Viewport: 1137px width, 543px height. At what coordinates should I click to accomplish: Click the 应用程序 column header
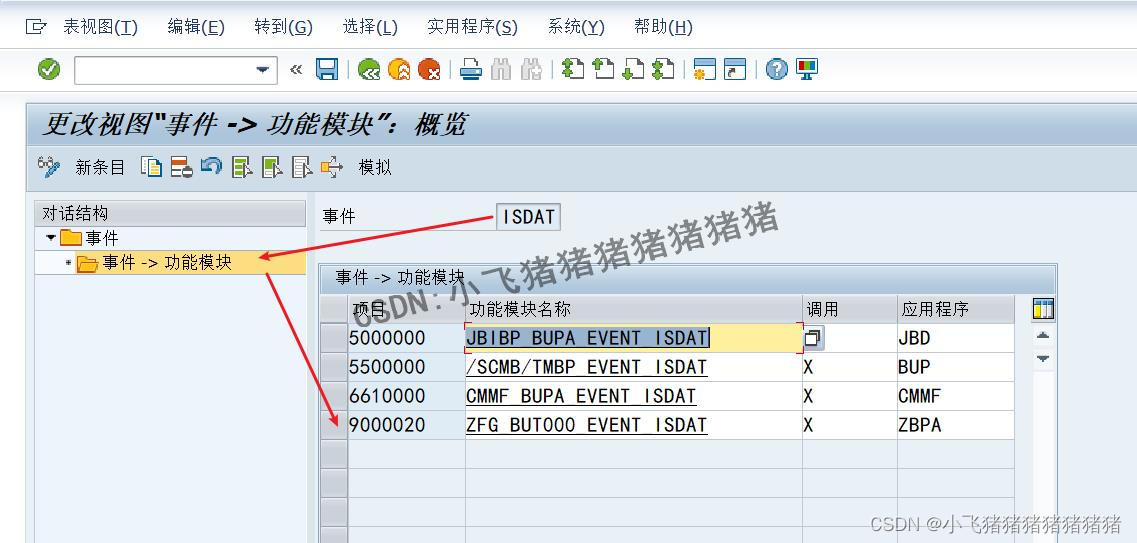(956, 310)
